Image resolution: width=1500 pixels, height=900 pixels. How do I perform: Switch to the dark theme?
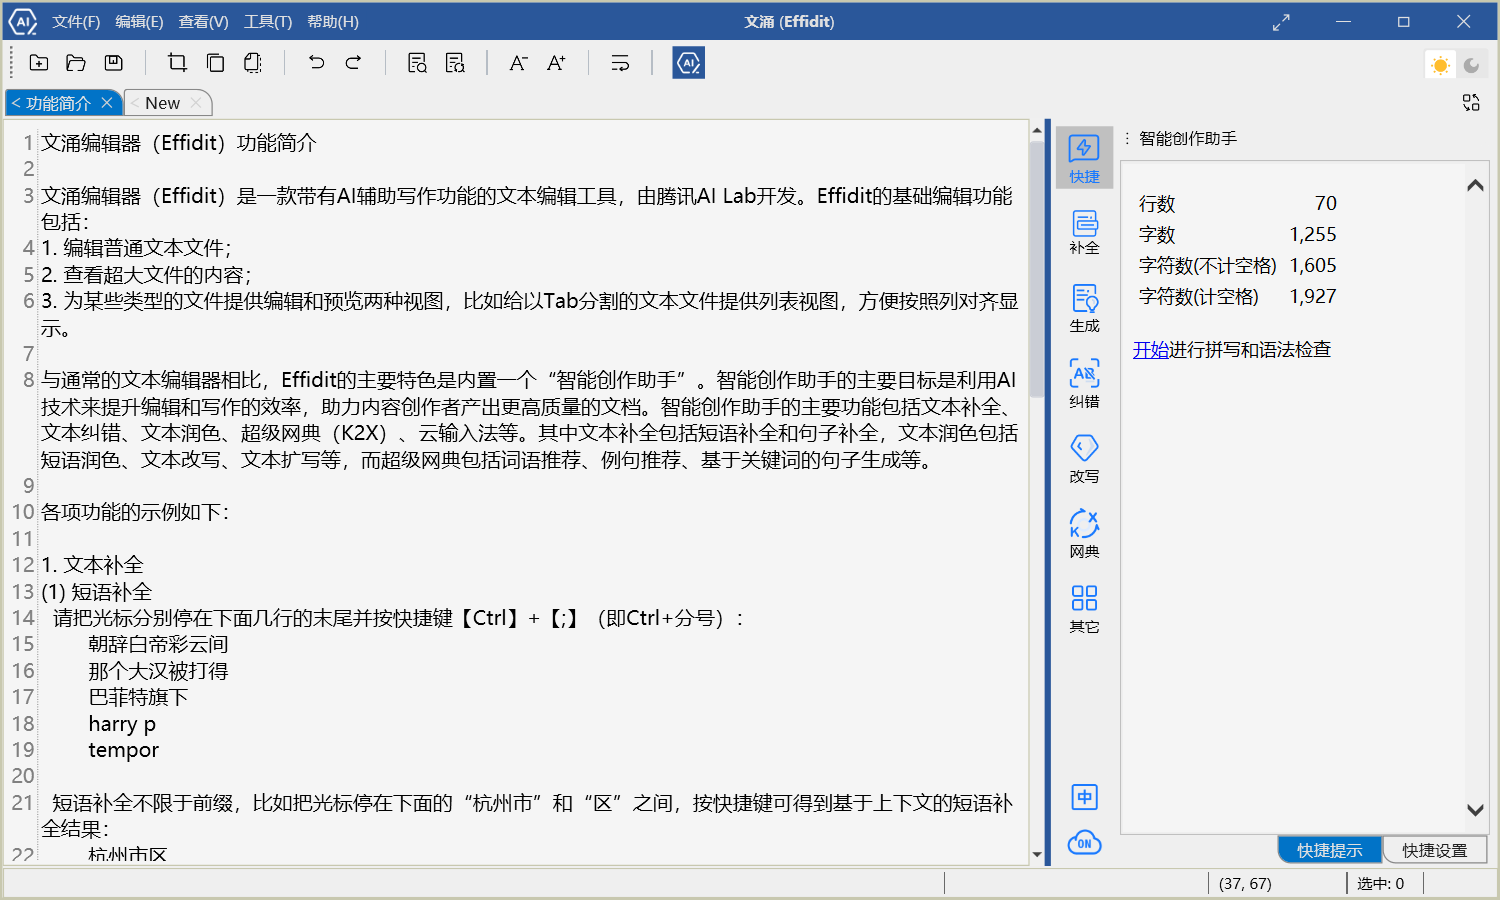(1471, 65)
